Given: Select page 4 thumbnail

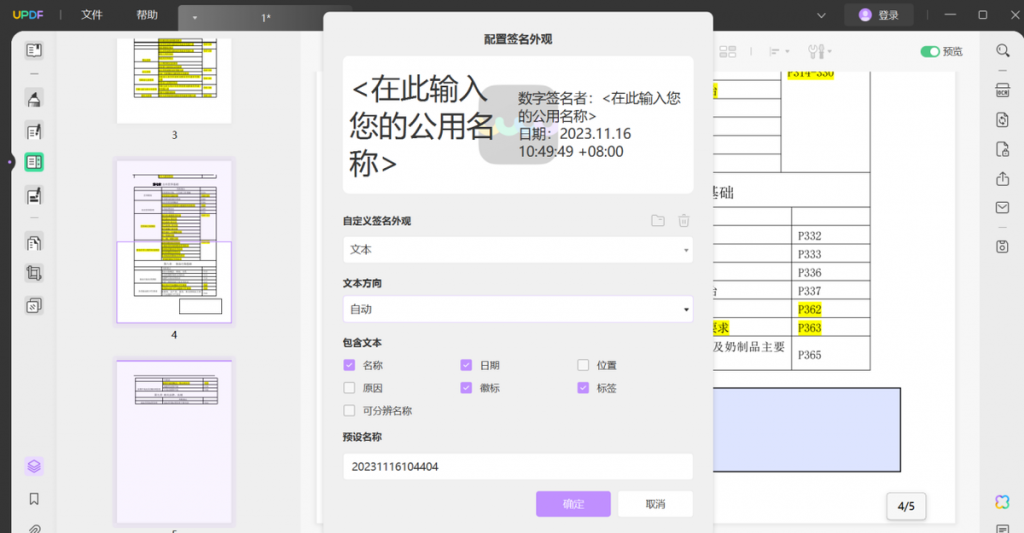Looking at the screenshot, I should [x=174, y=242].
